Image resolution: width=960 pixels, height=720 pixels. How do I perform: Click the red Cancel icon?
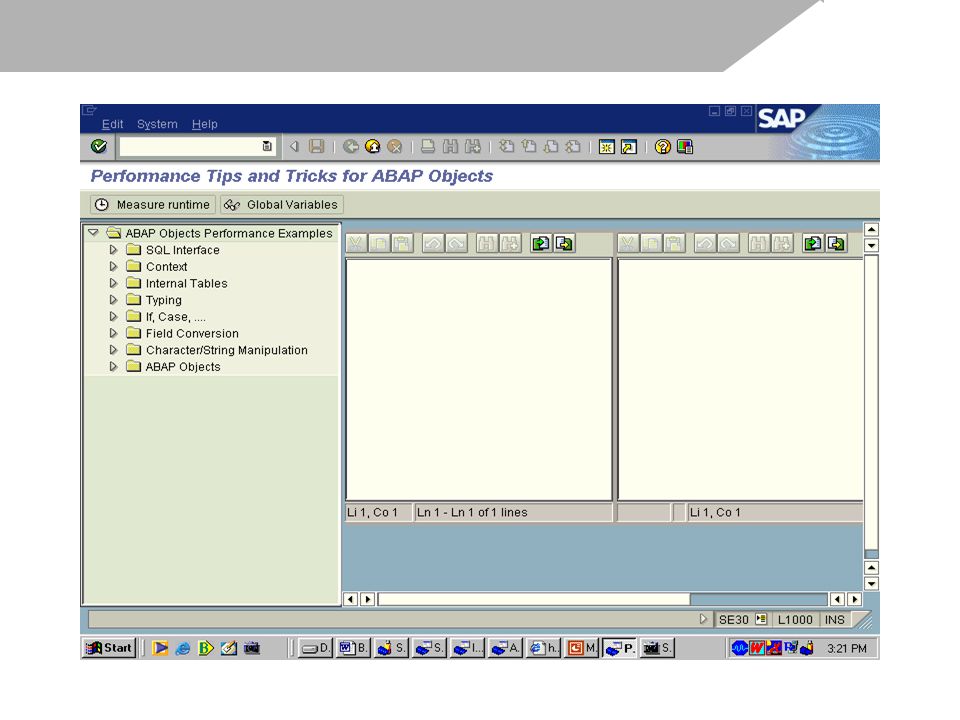click(x=395, y=146)
